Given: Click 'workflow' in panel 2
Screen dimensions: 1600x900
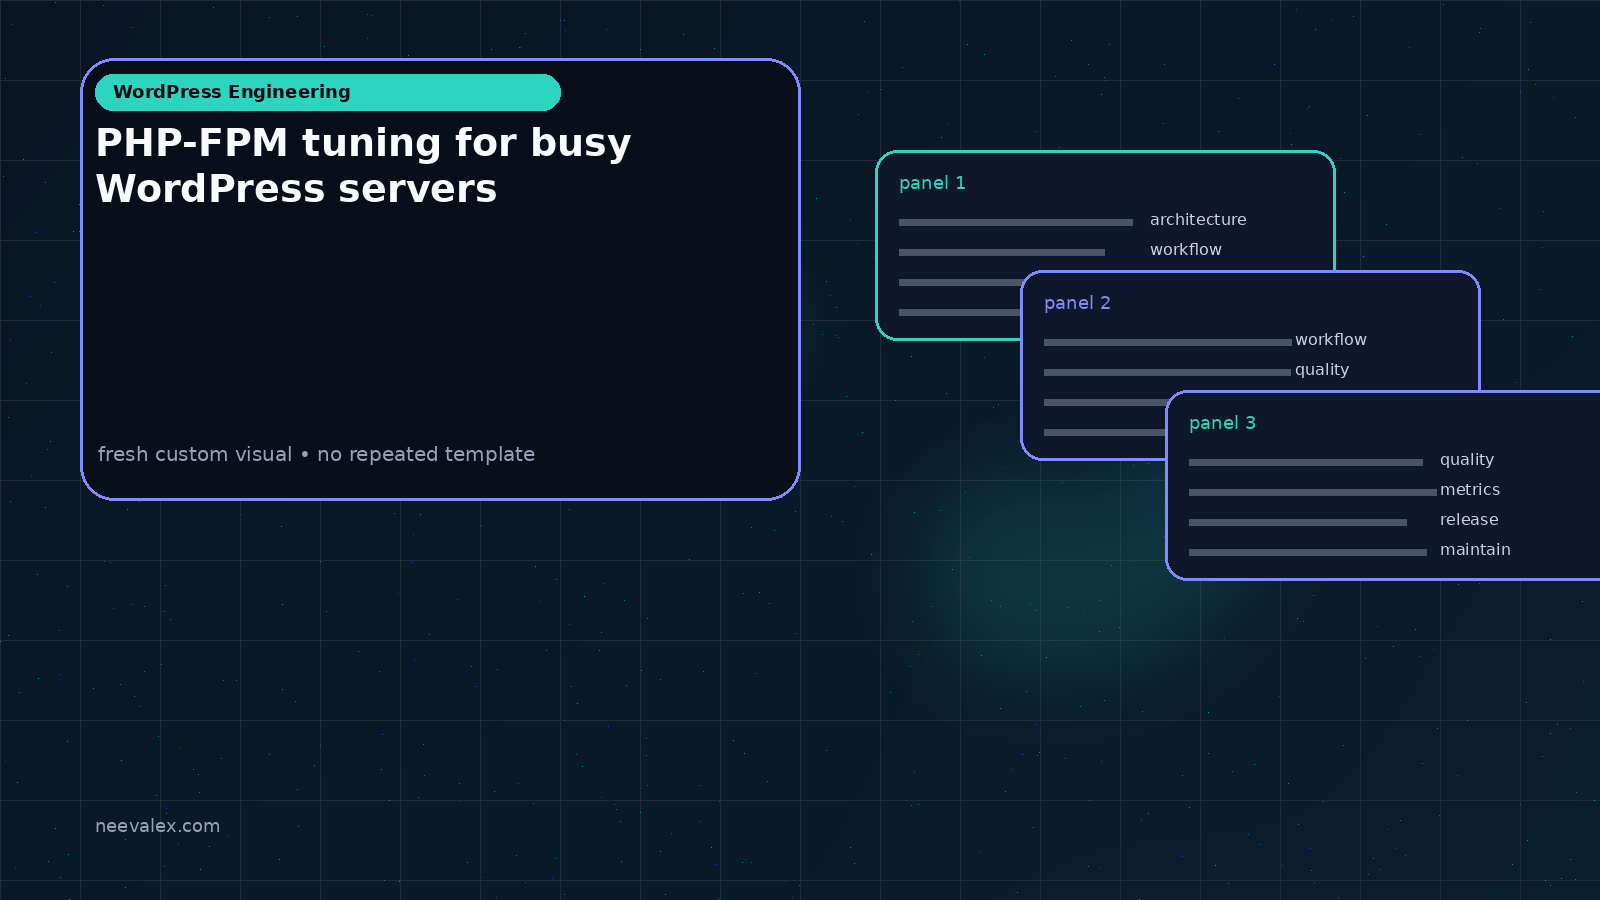Looking at the screenshot, I should (1331, 340).
